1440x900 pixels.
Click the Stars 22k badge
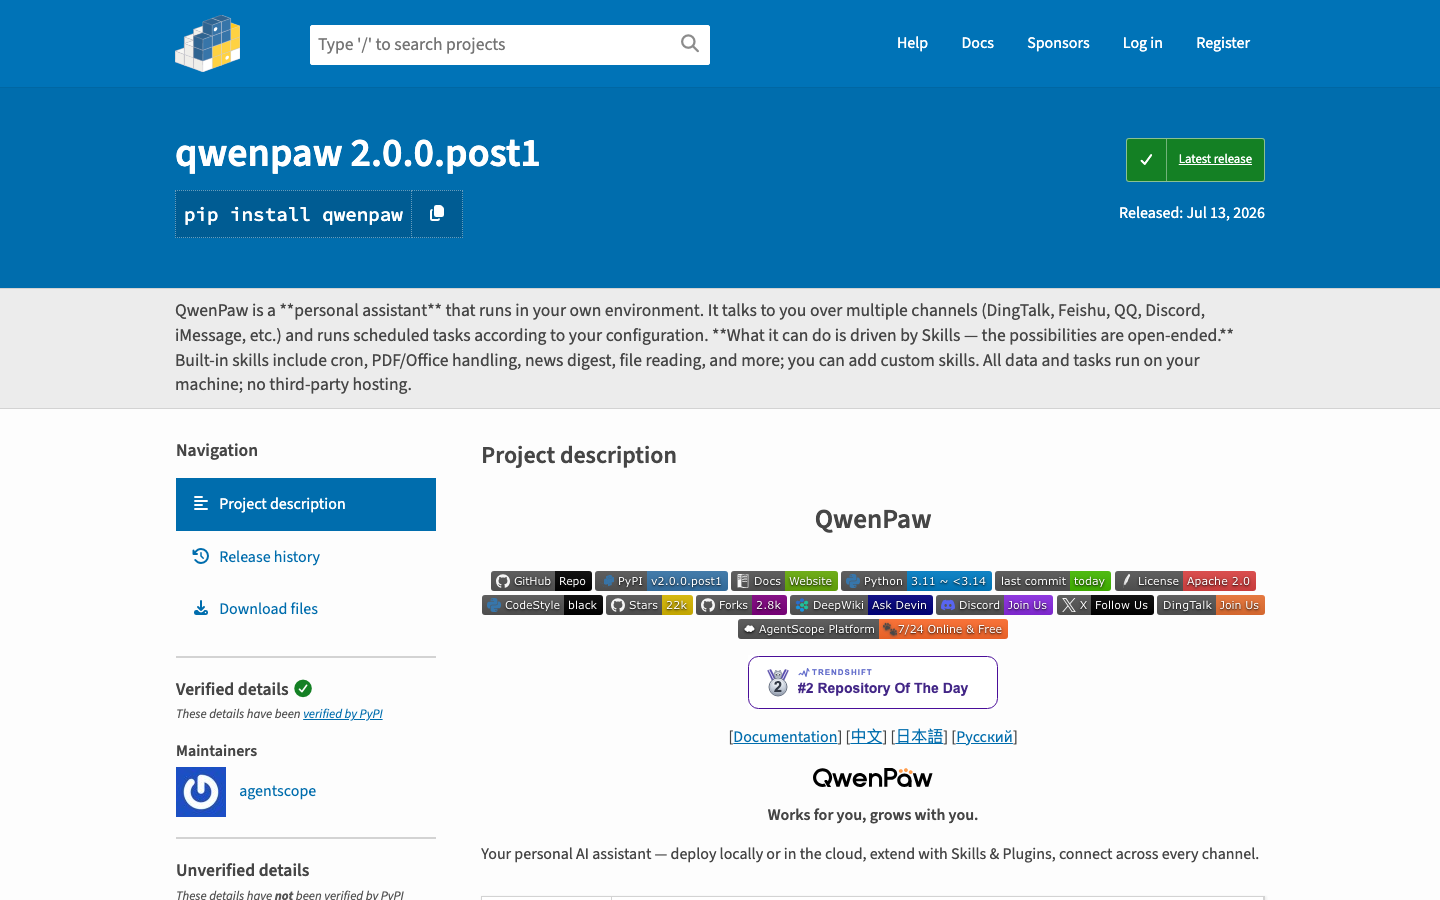649,605
